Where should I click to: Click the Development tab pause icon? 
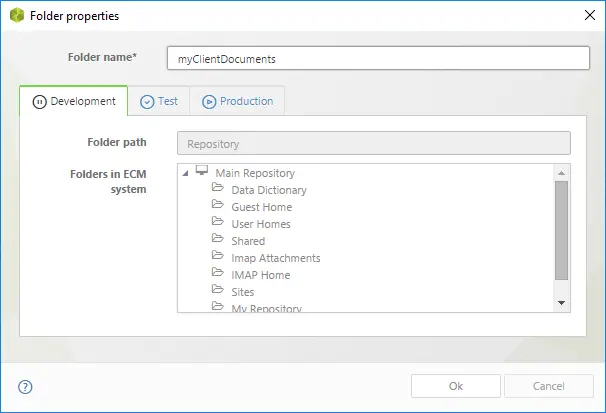pos(39,102)
